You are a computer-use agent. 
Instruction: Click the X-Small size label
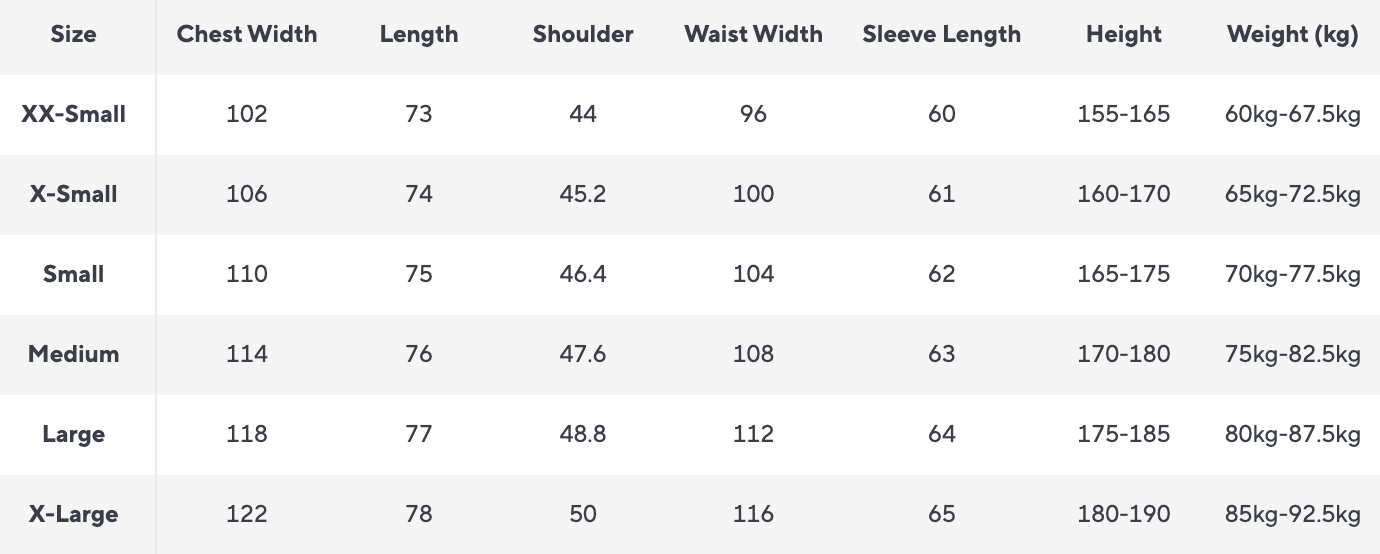pyautogui.click(x=74, y=194)
